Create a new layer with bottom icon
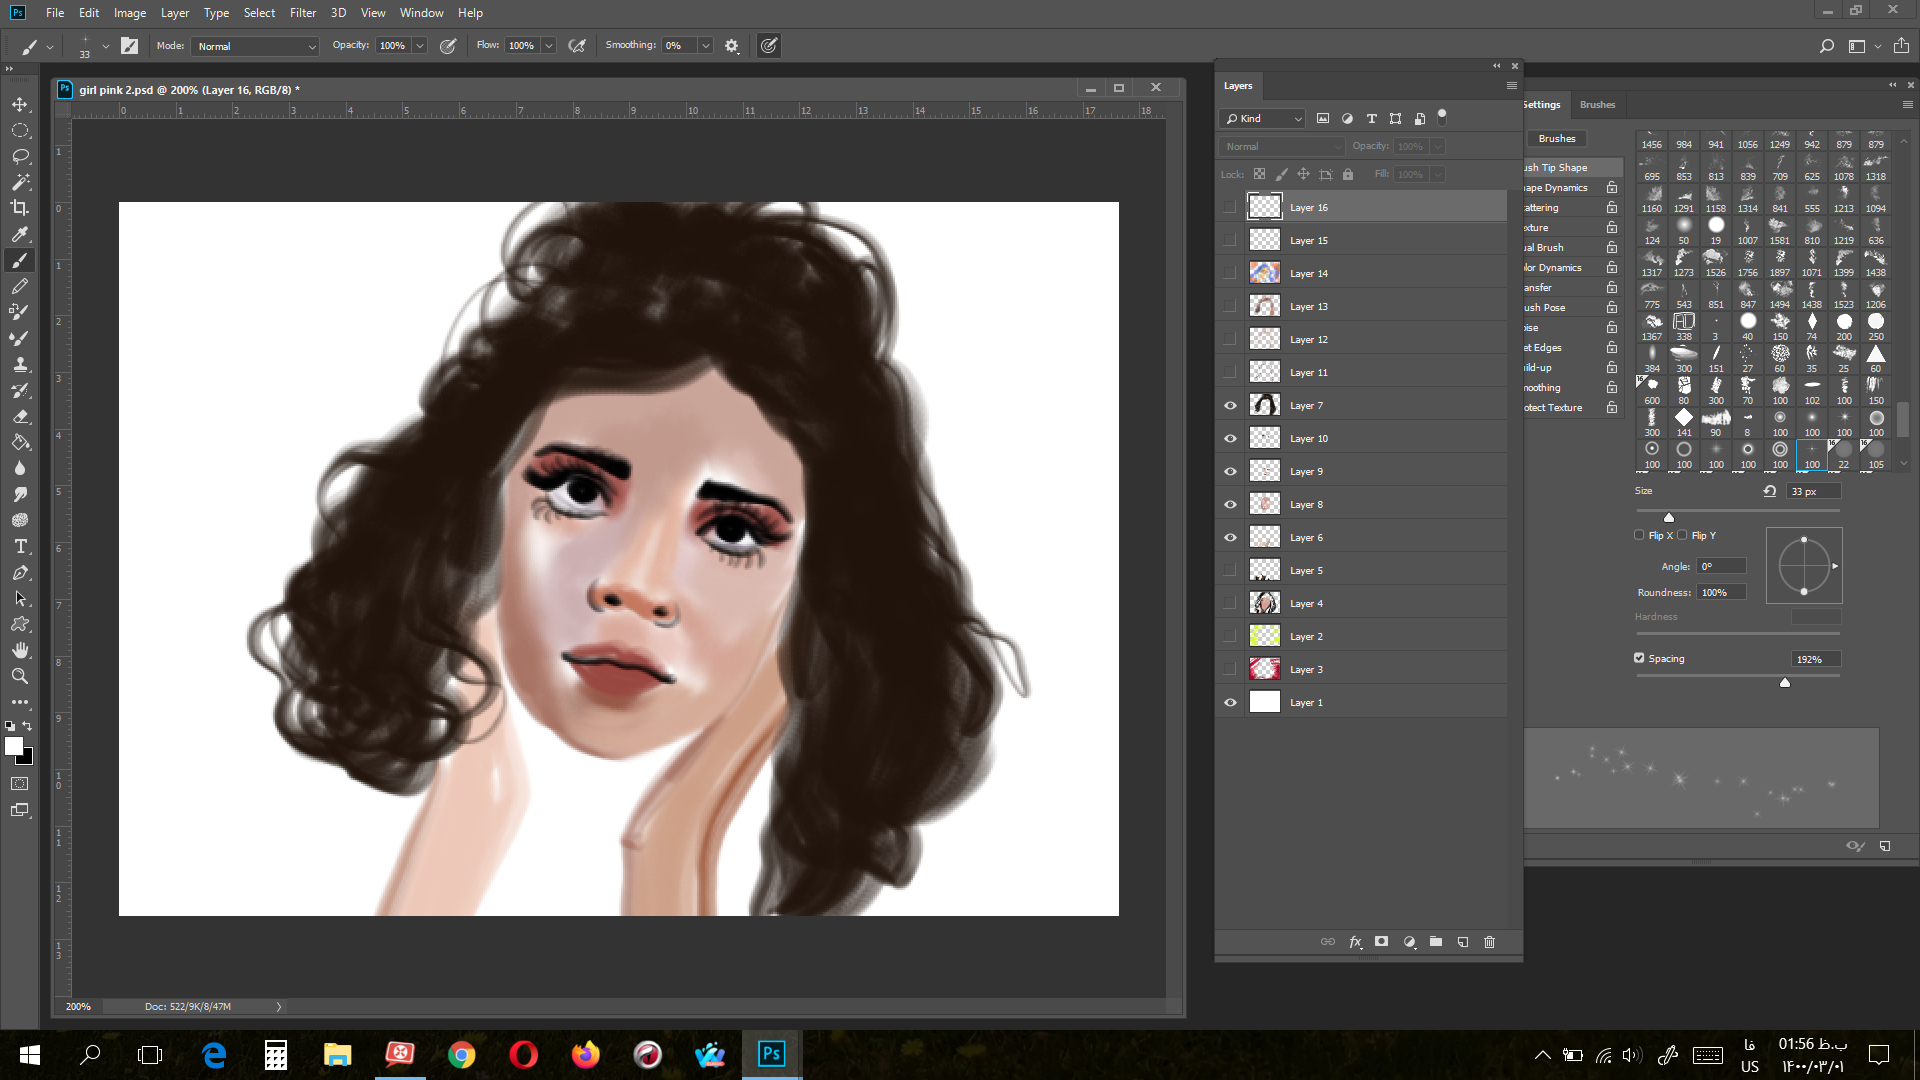1920x1080 pixels. (x=1463, y=942)
